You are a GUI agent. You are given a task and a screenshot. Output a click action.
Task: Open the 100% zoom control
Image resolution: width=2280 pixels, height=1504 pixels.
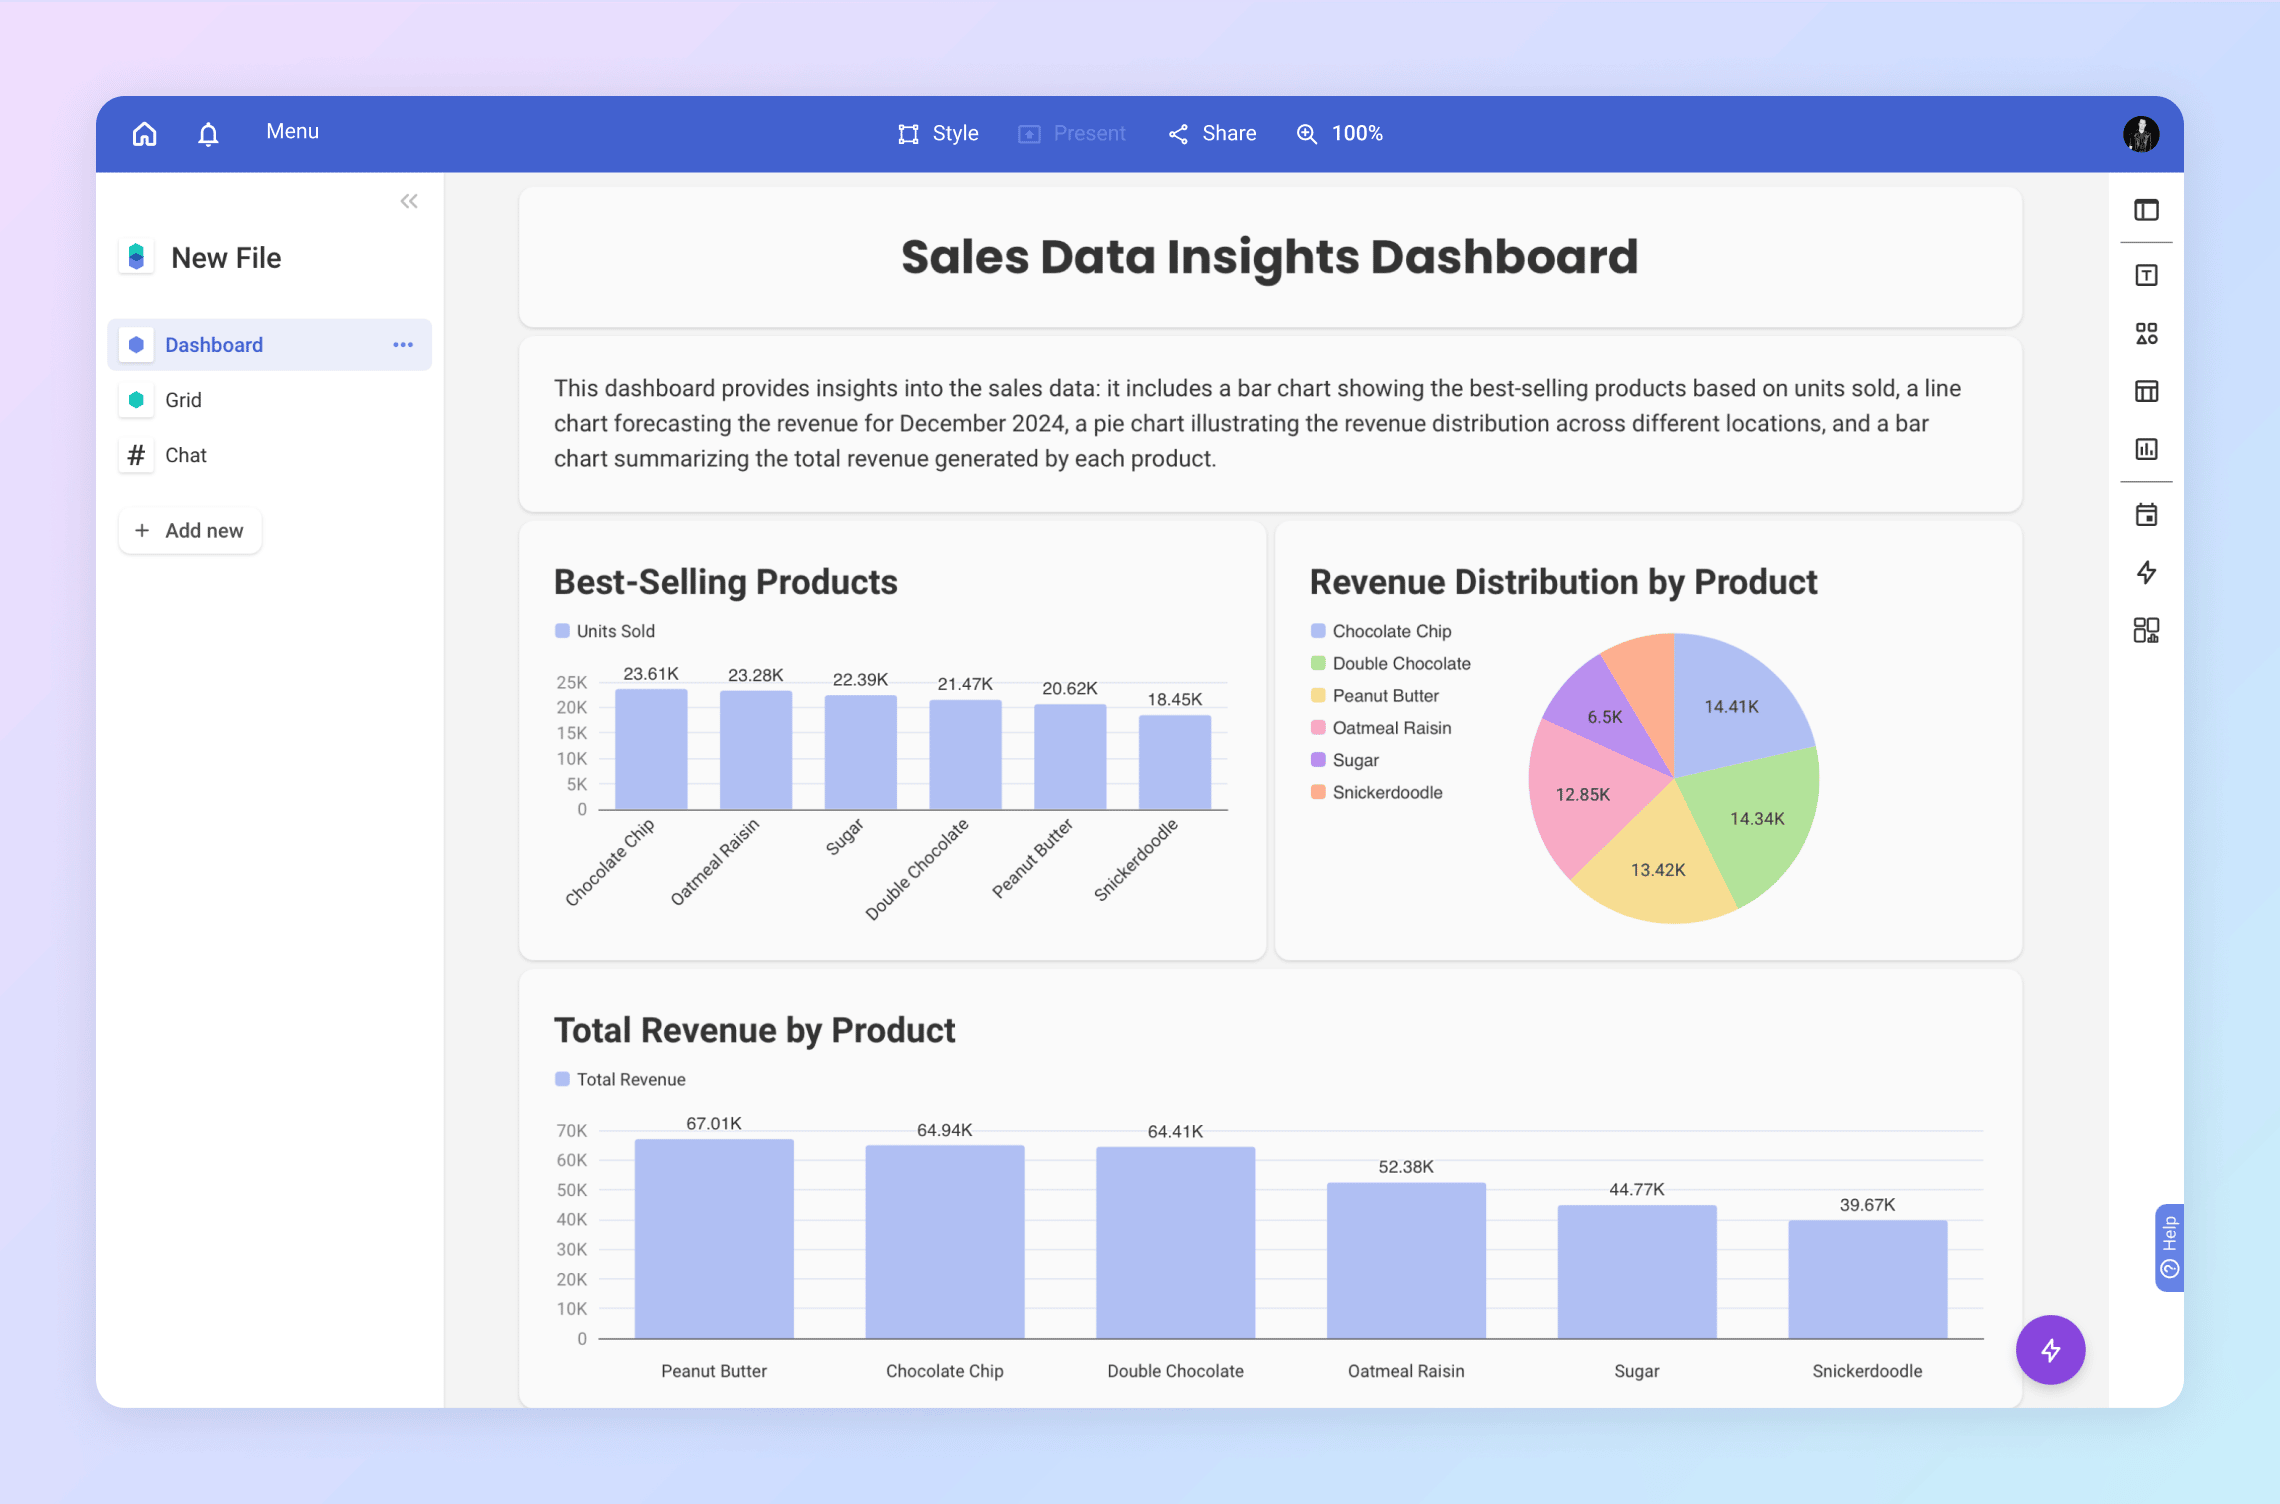point(1340,133)
